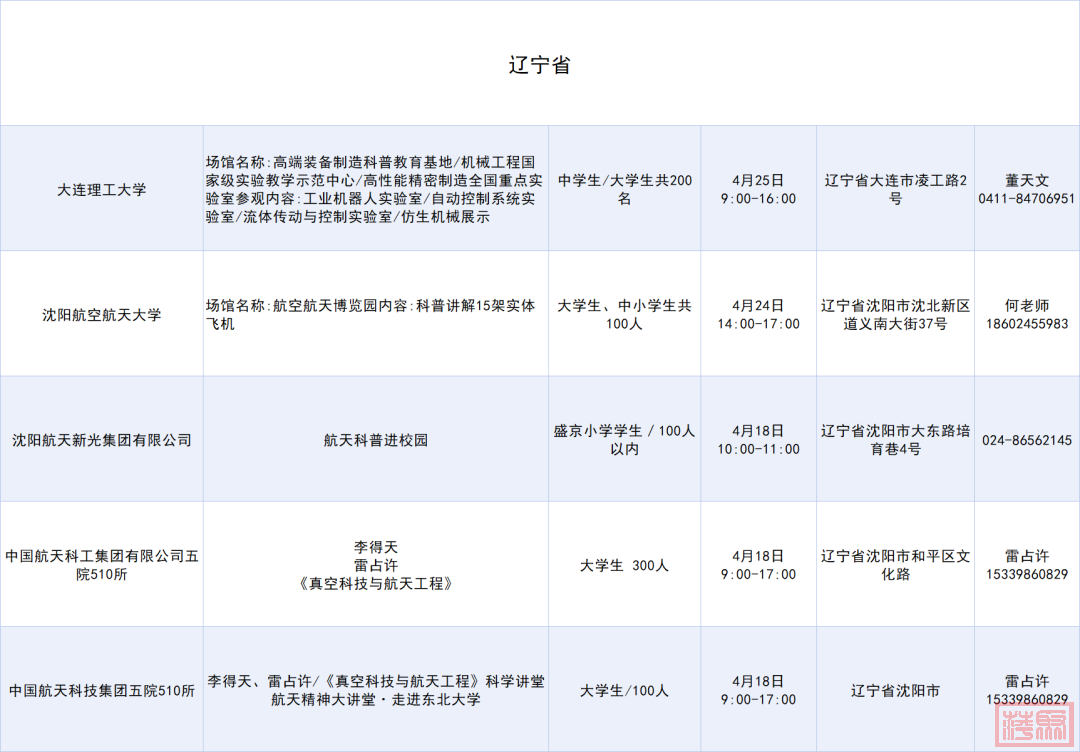Select the 沈阳航空航天大学 cell

pos(102,314)
